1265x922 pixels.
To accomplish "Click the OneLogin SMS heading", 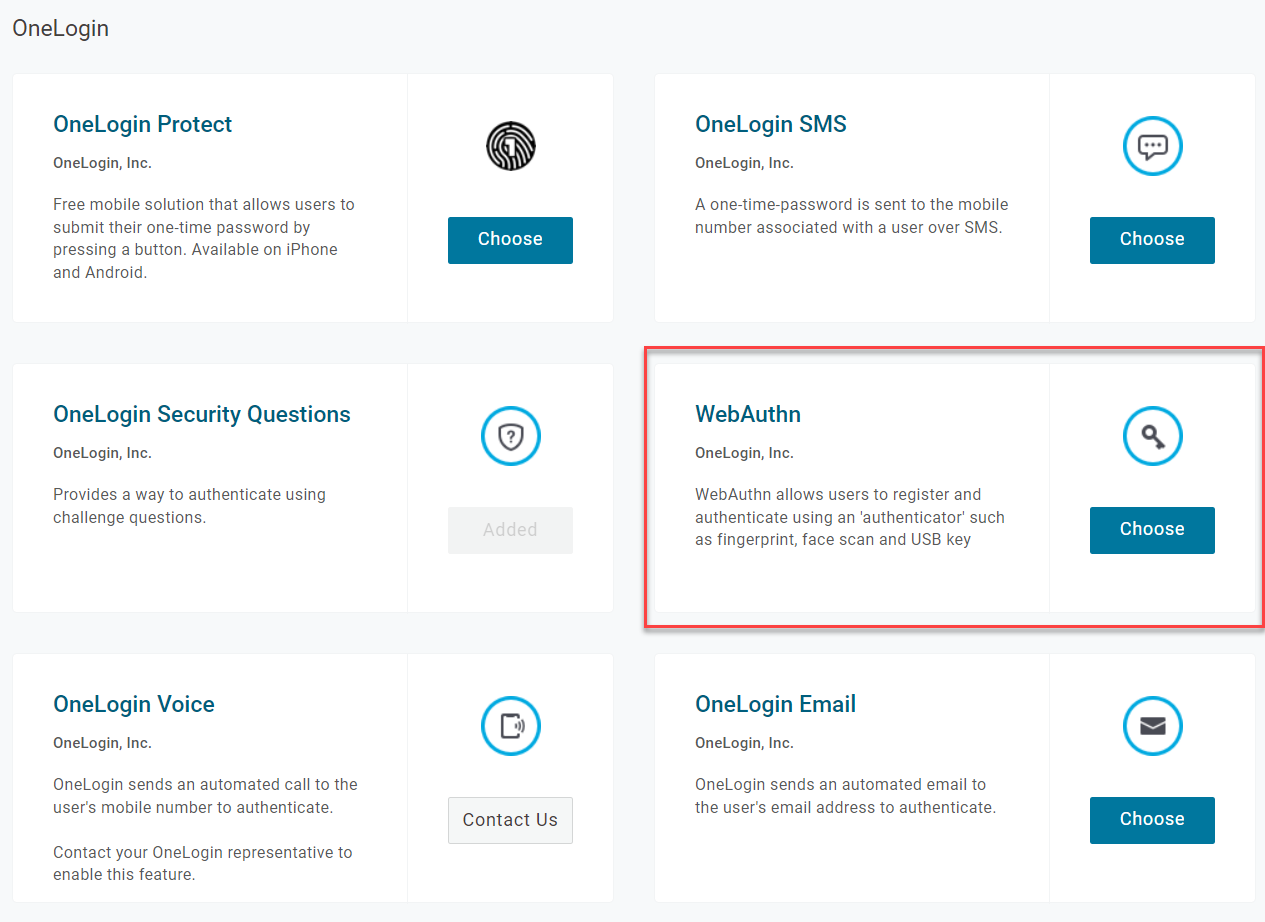I will point(771,124).
